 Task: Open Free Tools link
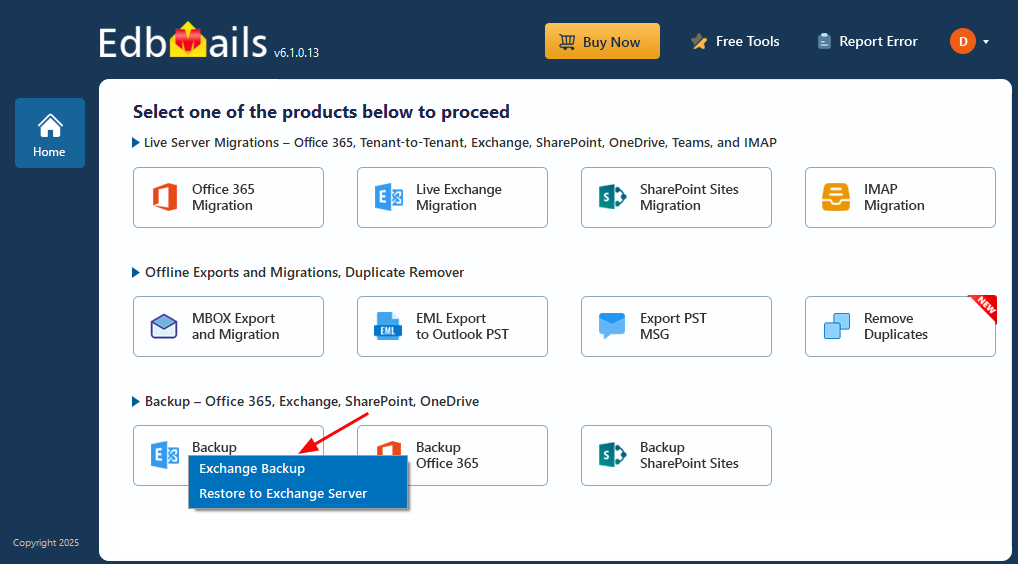tap(736, 42)
